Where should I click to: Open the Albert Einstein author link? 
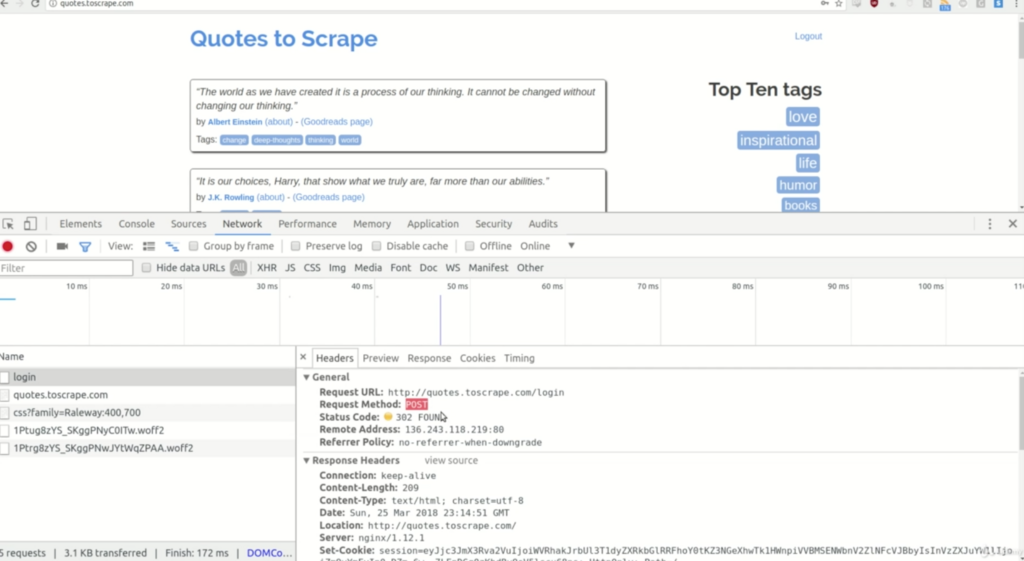point(234,121)
